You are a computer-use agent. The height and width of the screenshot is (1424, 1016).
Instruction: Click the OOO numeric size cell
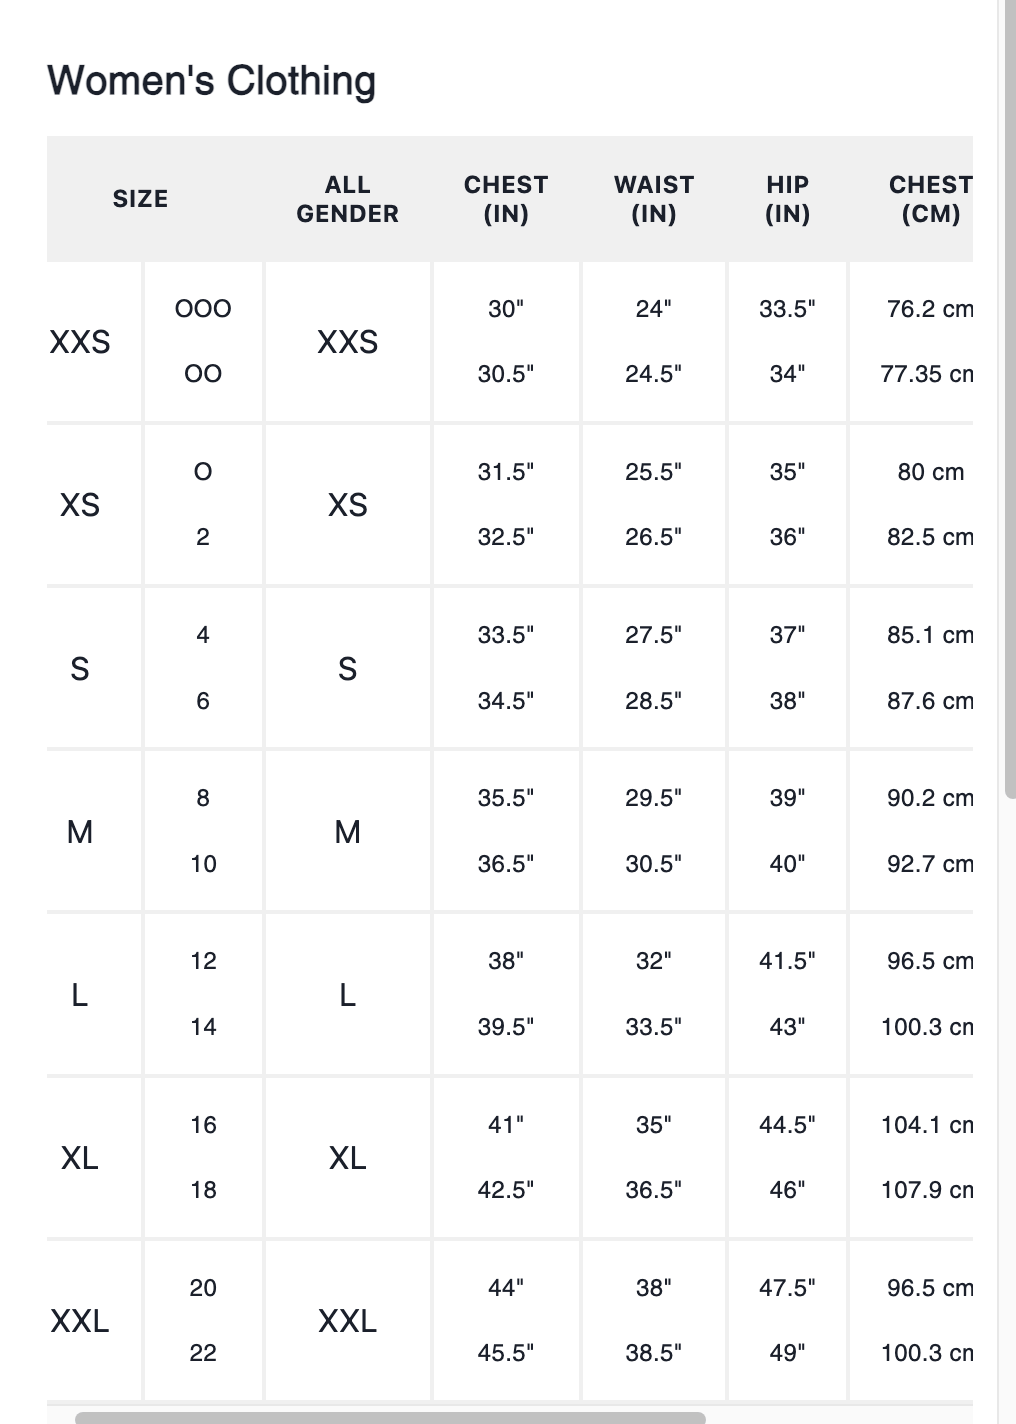click(203, 309)
